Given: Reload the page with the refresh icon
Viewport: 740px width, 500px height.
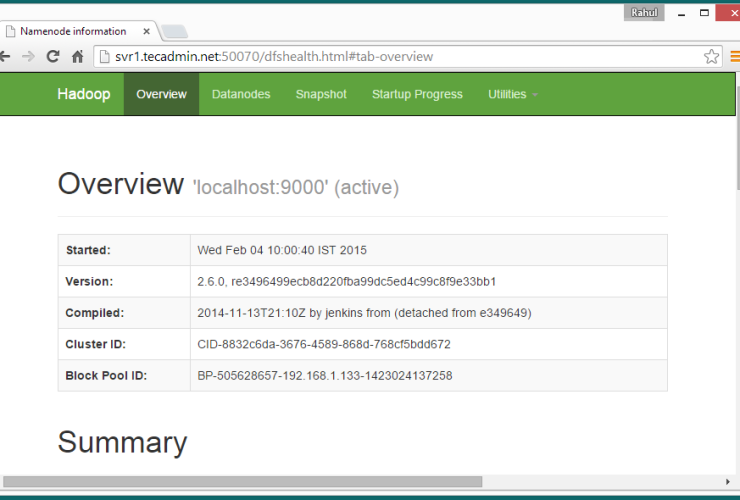Looking at the screenshot, I should 53,57.
